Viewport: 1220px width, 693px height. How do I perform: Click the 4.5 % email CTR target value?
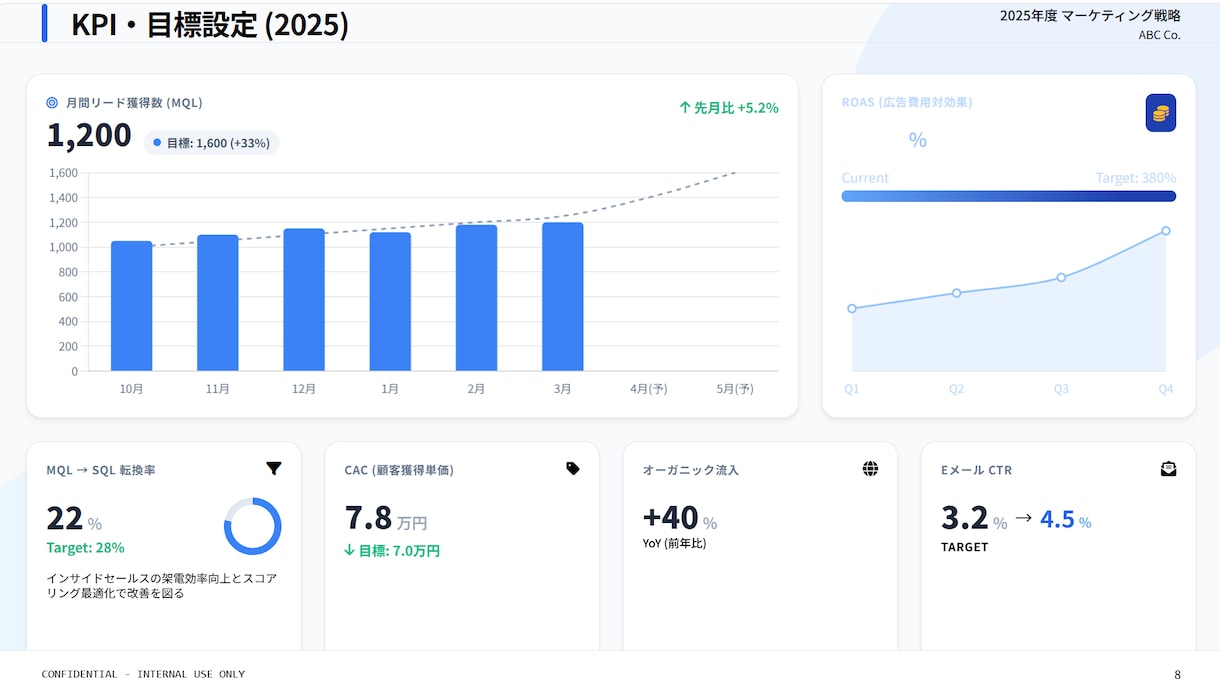[1066, 520]
